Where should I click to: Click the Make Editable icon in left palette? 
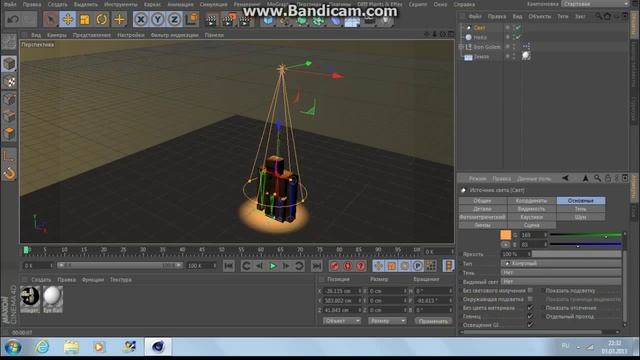(9, 42)
